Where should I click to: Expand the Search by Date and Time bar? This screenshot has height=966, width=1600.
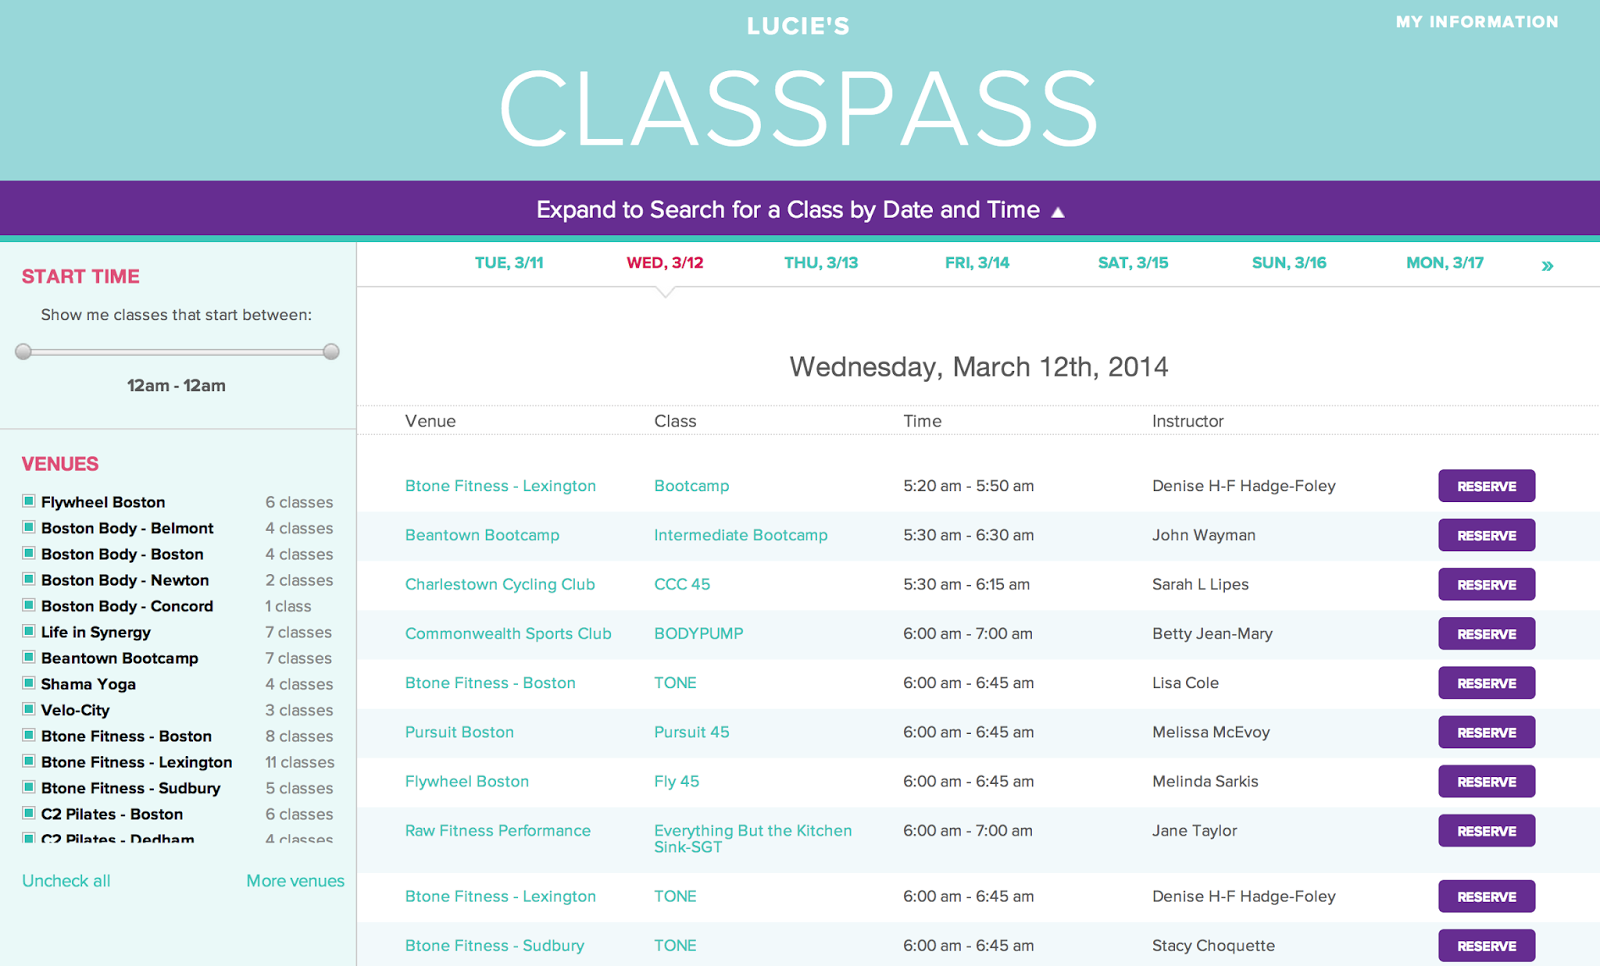coord(800,209)
